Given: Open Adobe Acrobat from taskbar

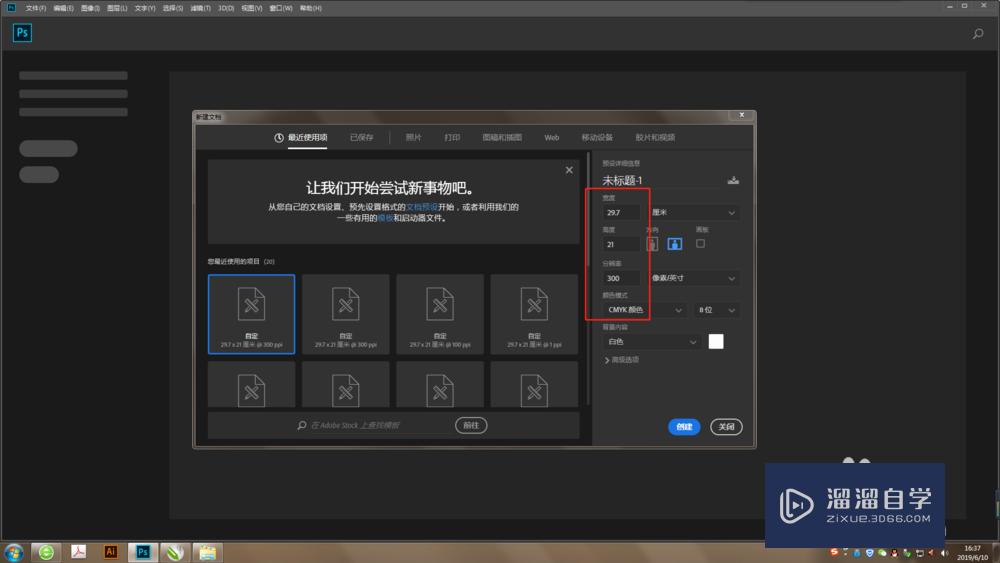Looking at the screenshot, I should click(78, 552).
